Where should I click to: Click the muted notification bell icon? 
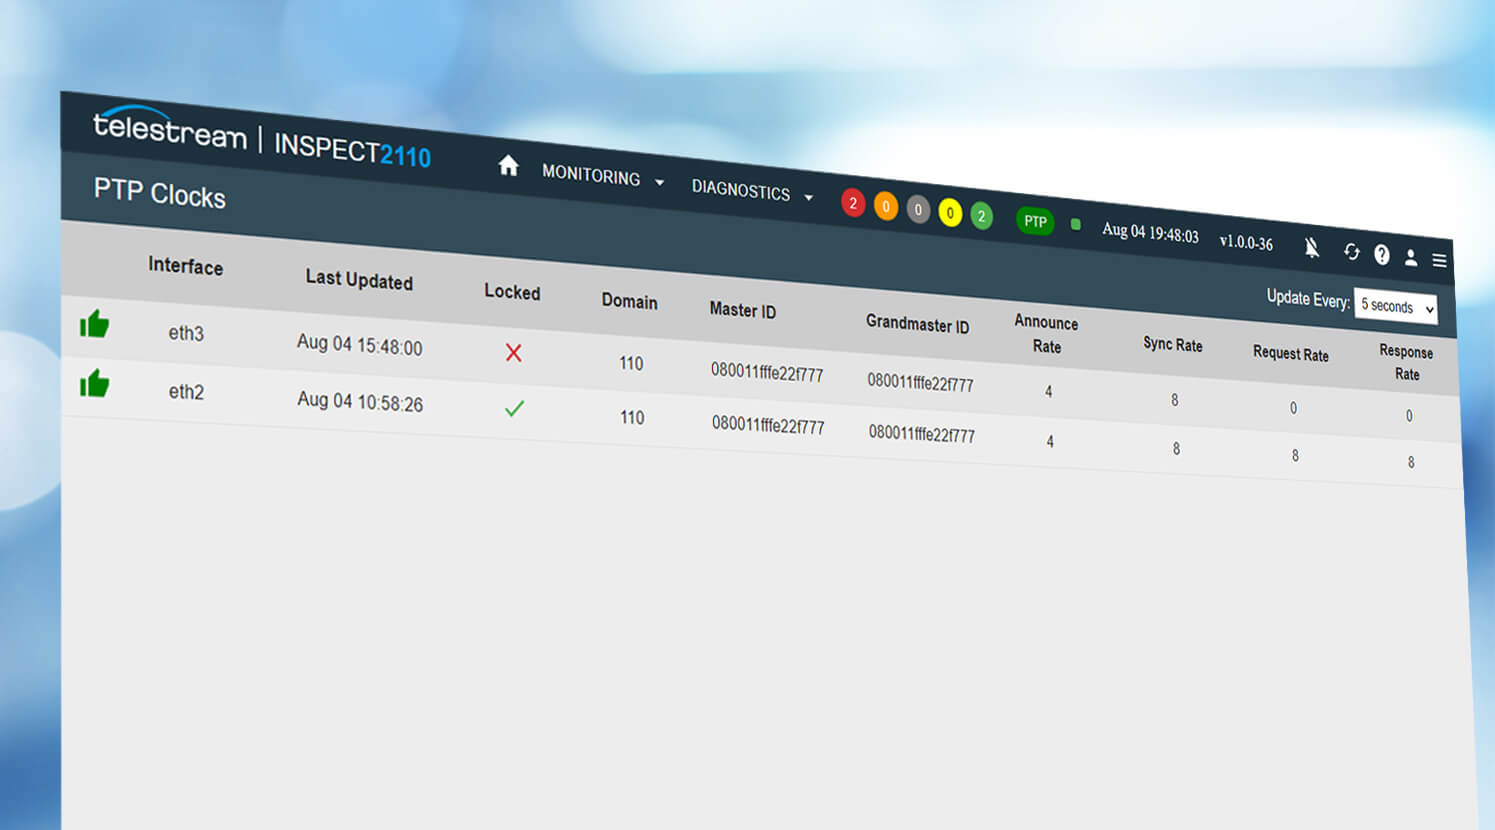click(1311, 247)
